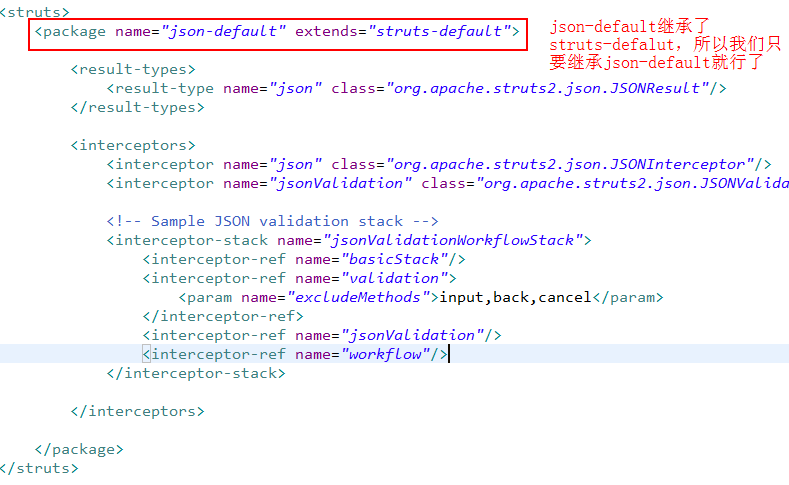Click interceptor-ref name "jsonValidation" value
The height and width of the screenshot is (485, 789).
[413, 336]
